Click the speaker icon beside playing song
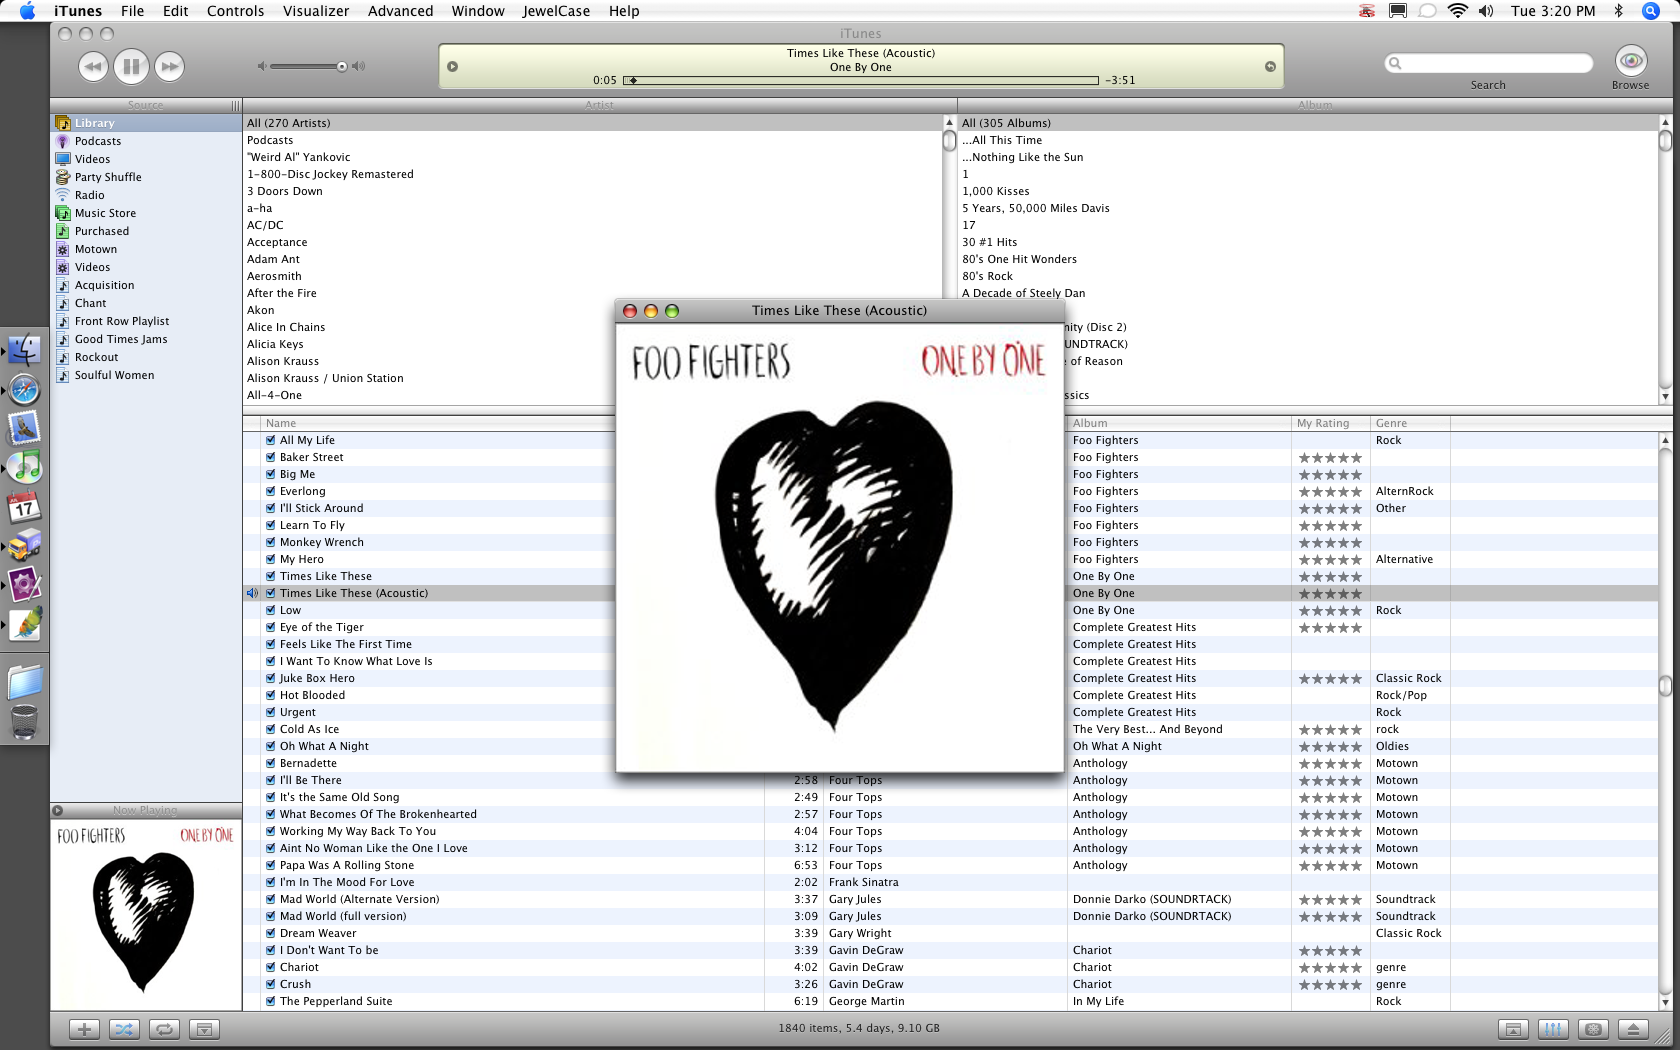This screenshot has width=1680, height=1050. 252,593
